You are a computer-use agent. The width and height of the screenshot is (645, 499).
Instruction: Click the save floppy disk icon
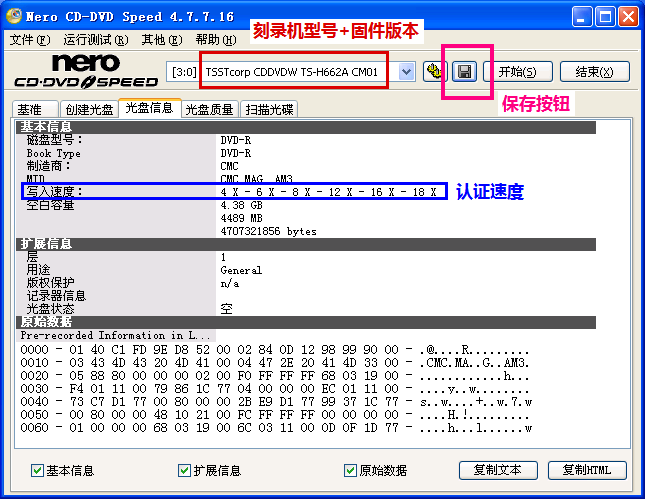(464, 71)
